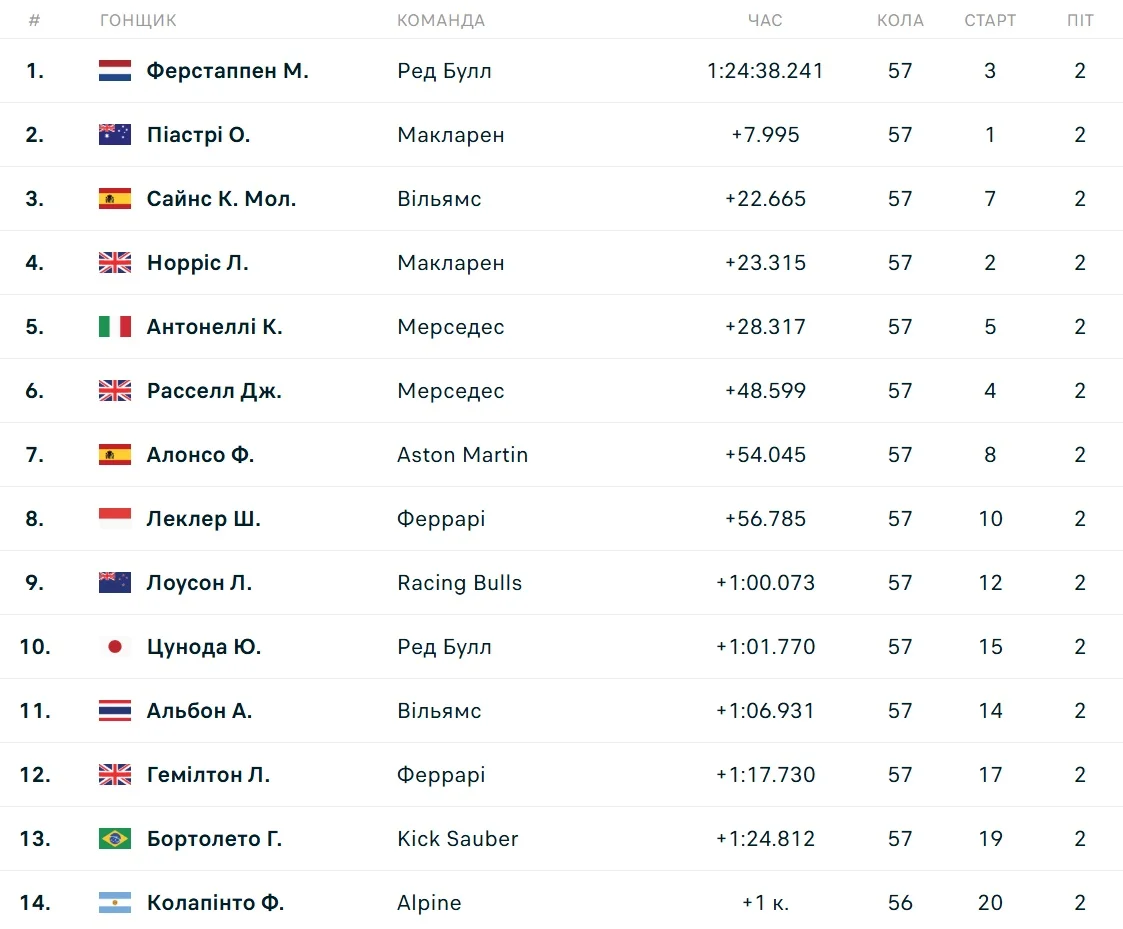The width and height of the screenshot is (1123, 929).
Task: Click the ЧАС column header
Action: (x=765, y=20)
